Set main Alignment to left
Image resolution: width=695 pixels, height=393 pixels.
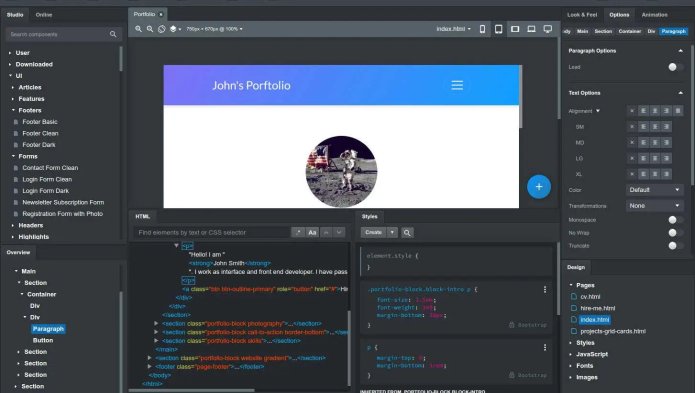coord(643,111)
